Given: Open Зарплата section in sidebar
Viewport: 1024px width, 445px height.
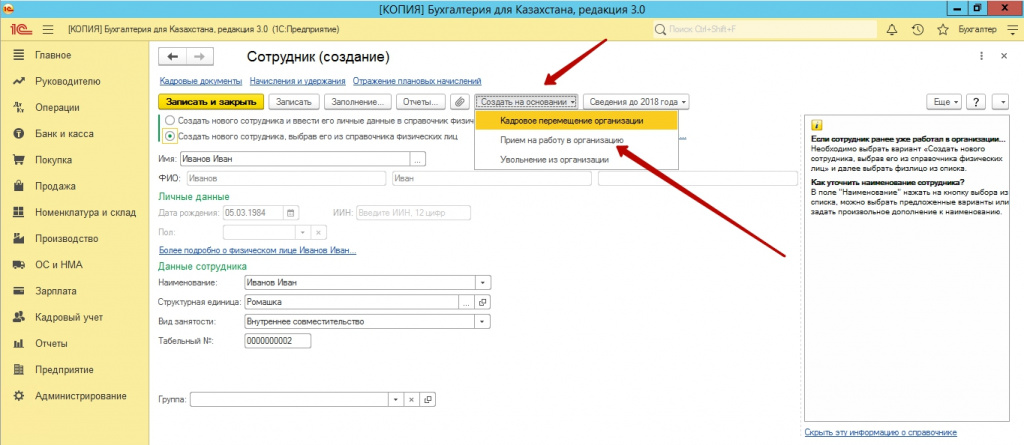Looking at the screenshot, I should pyautogui.click(x=56, y=291).
